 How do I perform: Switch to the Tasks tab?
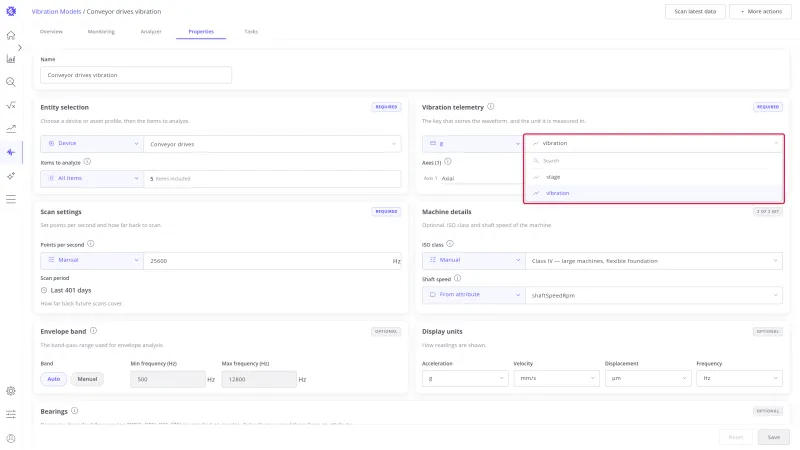pos(251,32)
